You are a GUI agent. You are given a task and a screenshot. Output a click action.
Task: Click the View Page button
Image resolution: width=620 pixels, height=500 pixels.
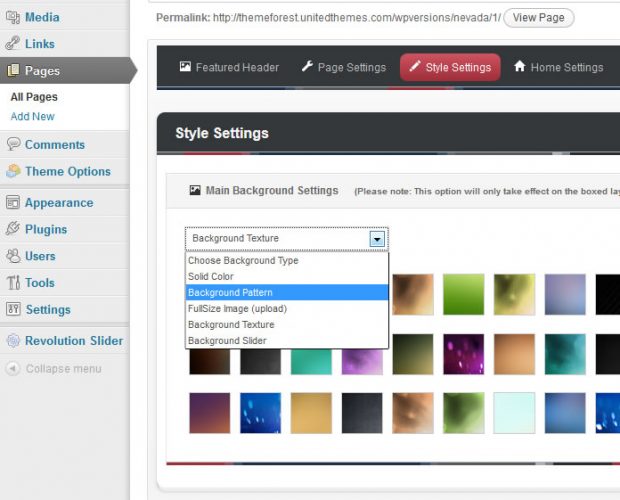[x=538, y=18]
